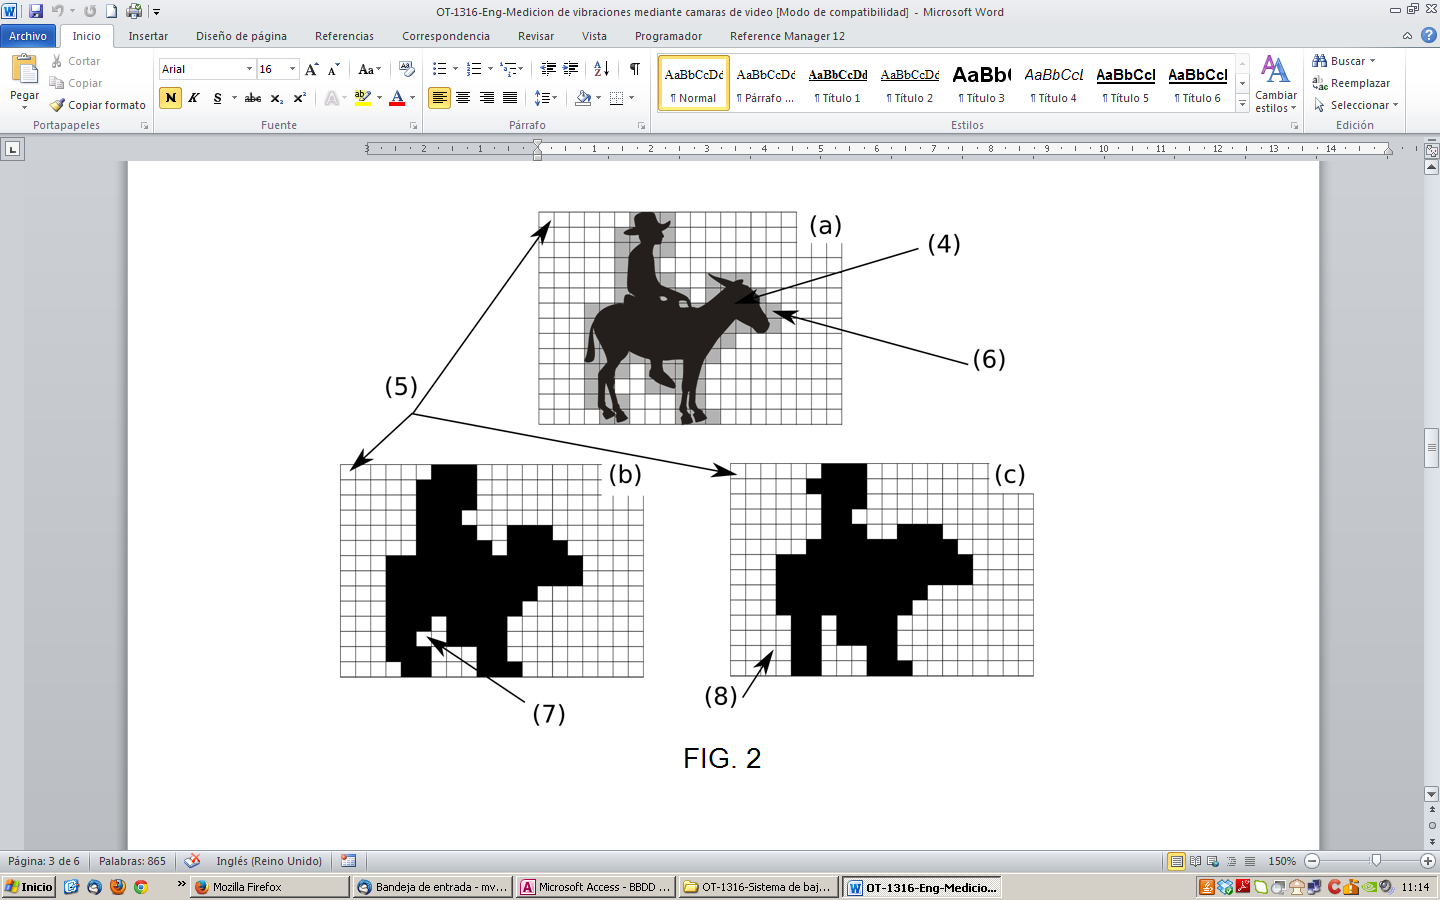1440x900 pixels.
Task: Show paragraph marks with pilcrow button
Action: [634, 69]
